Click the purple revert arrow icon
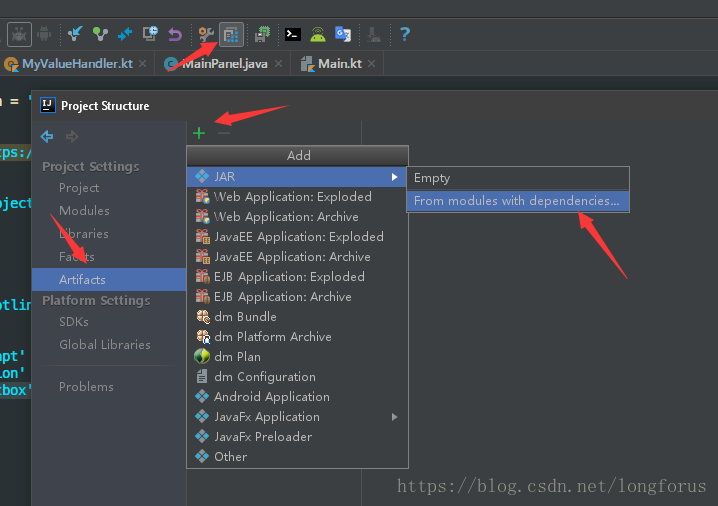Screen dimensions: 718x506 click(175, 34)
